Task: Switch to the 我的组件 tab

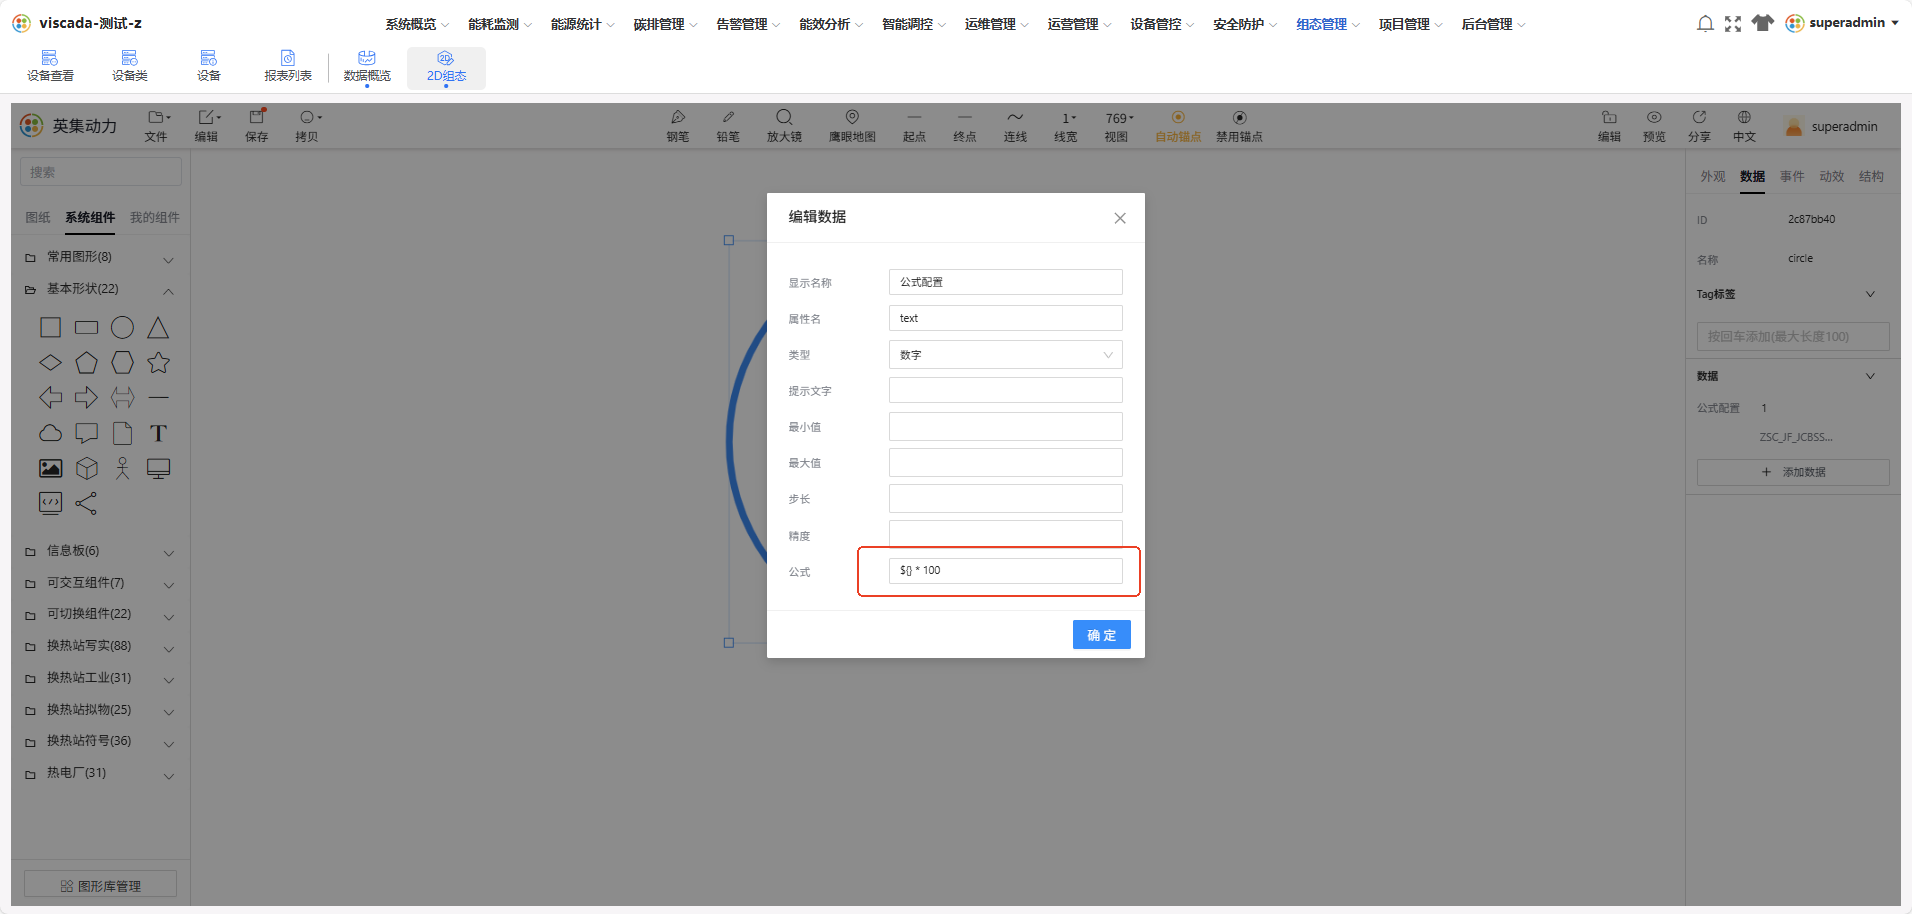Action: [x=155, y=217]
